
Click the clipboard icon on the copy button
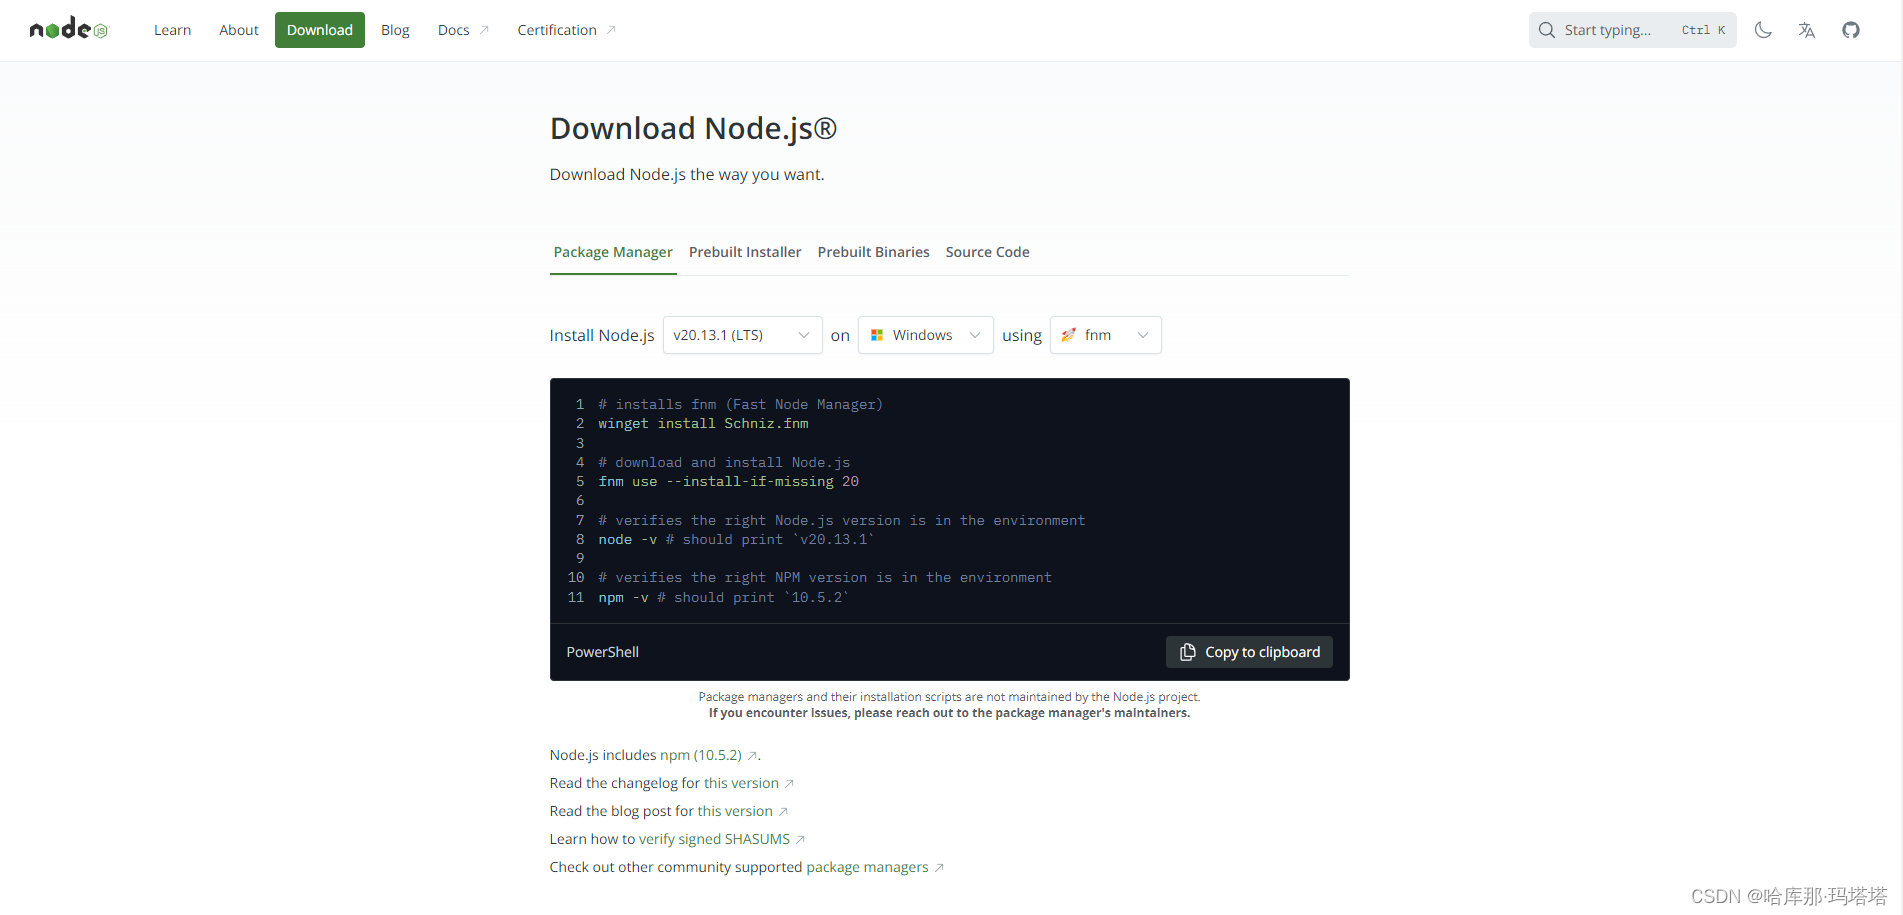click(x=1187, y=651)
